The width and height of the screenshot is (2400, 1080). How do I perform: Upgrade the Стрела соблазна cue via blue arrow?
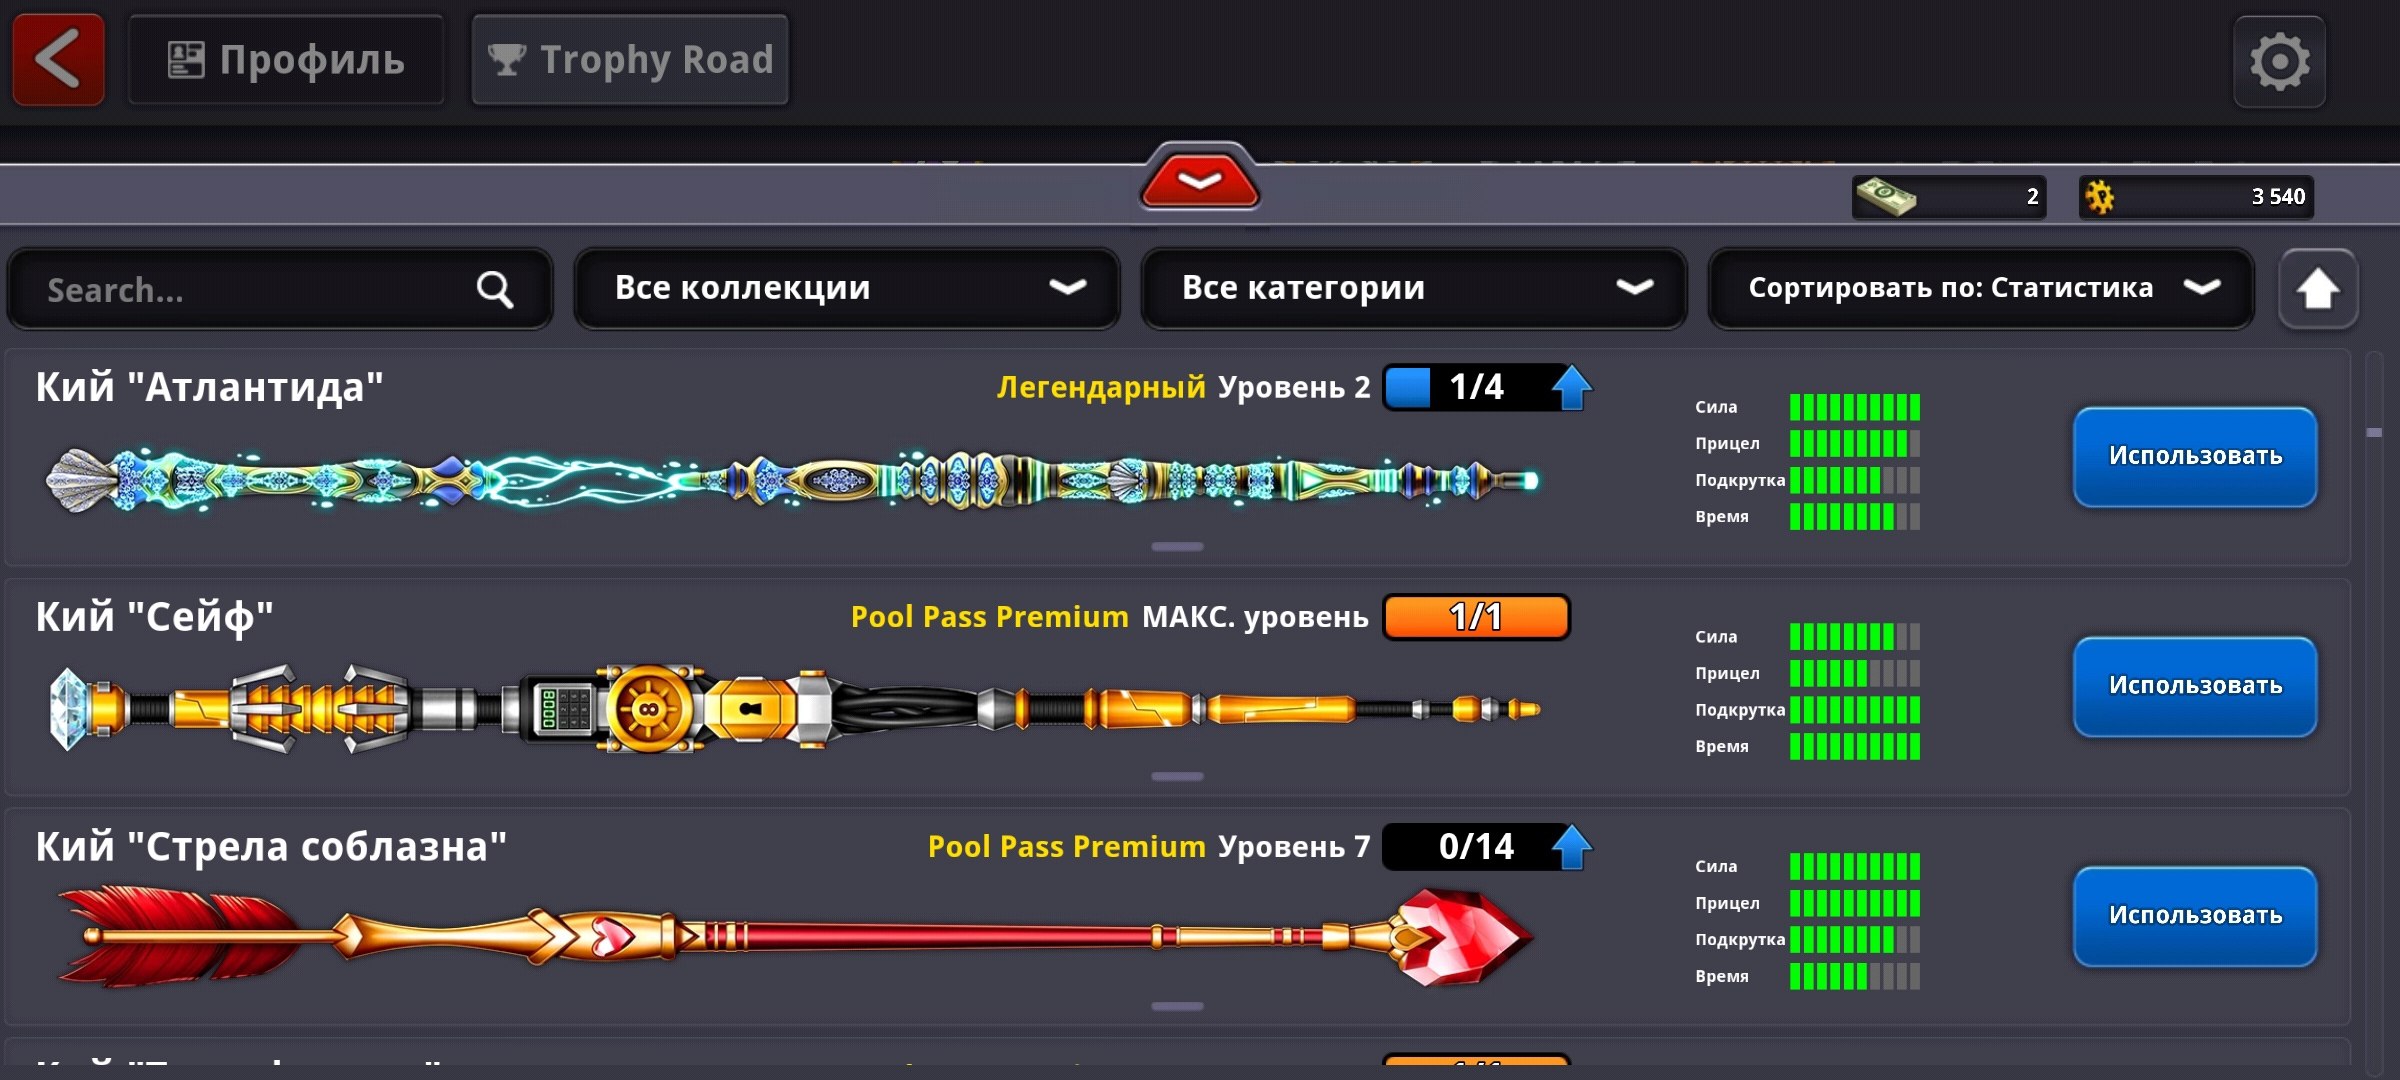point(1572,847)
